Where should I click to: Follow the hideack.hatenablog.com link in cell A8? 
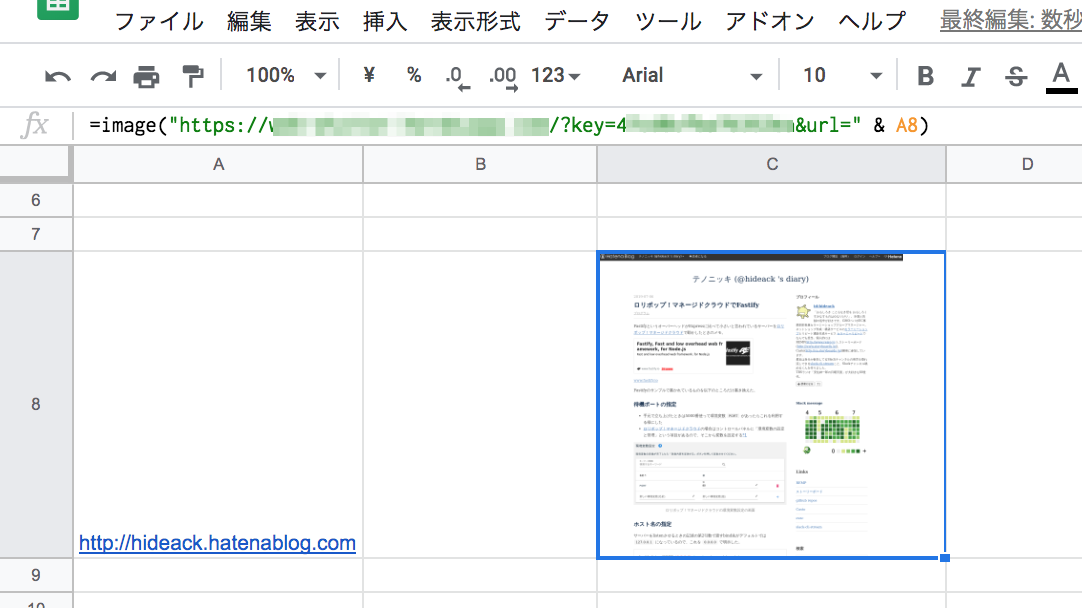click(x=217, y=542)
